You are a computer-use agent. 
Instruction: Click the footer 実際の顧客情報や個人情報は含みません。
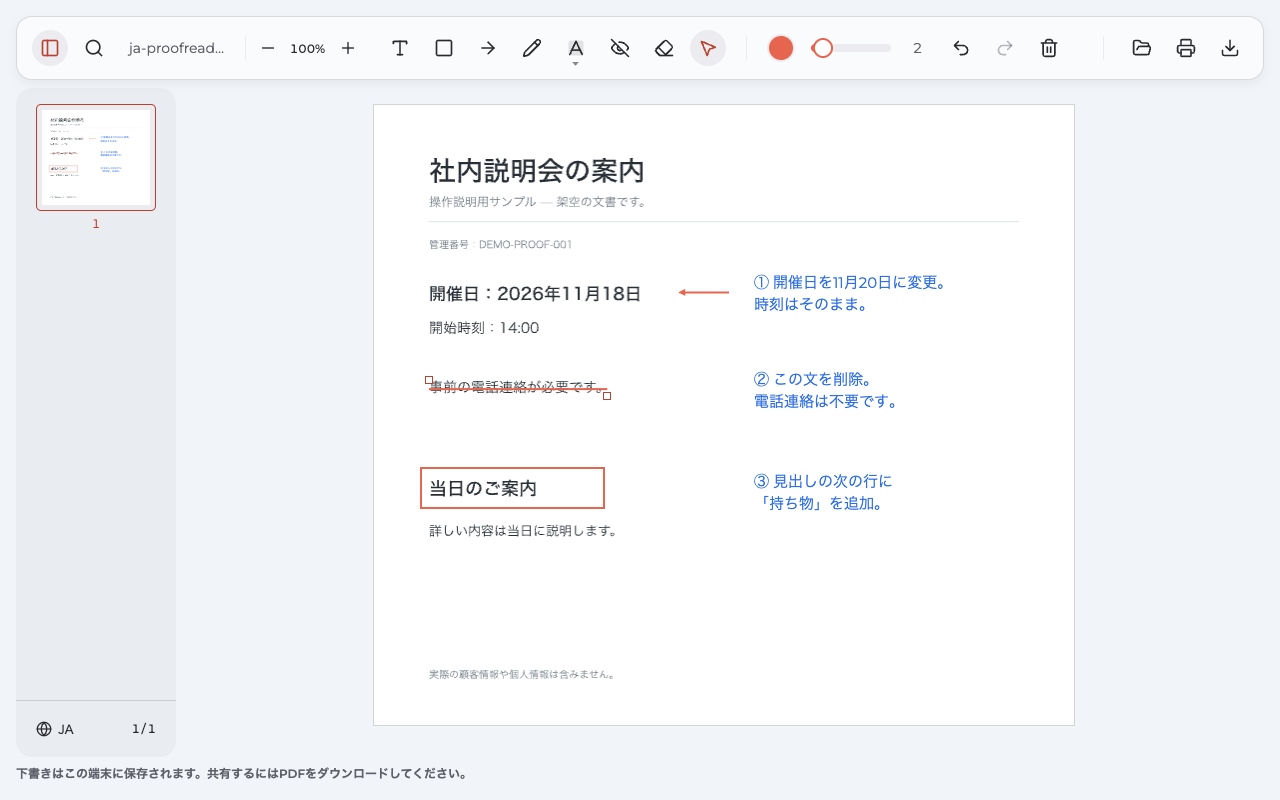point(521,675)
